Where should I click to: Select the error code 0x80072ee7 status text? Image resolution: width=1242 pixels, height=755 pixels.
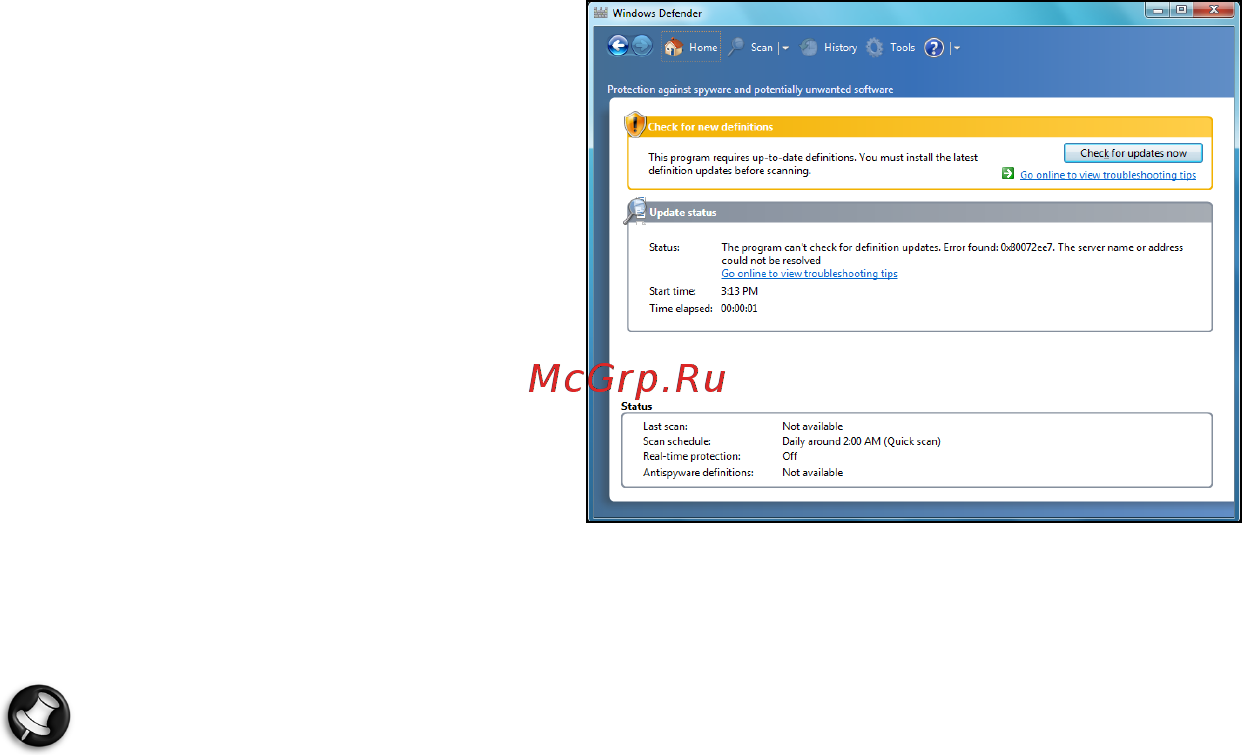coord(1027,247)
